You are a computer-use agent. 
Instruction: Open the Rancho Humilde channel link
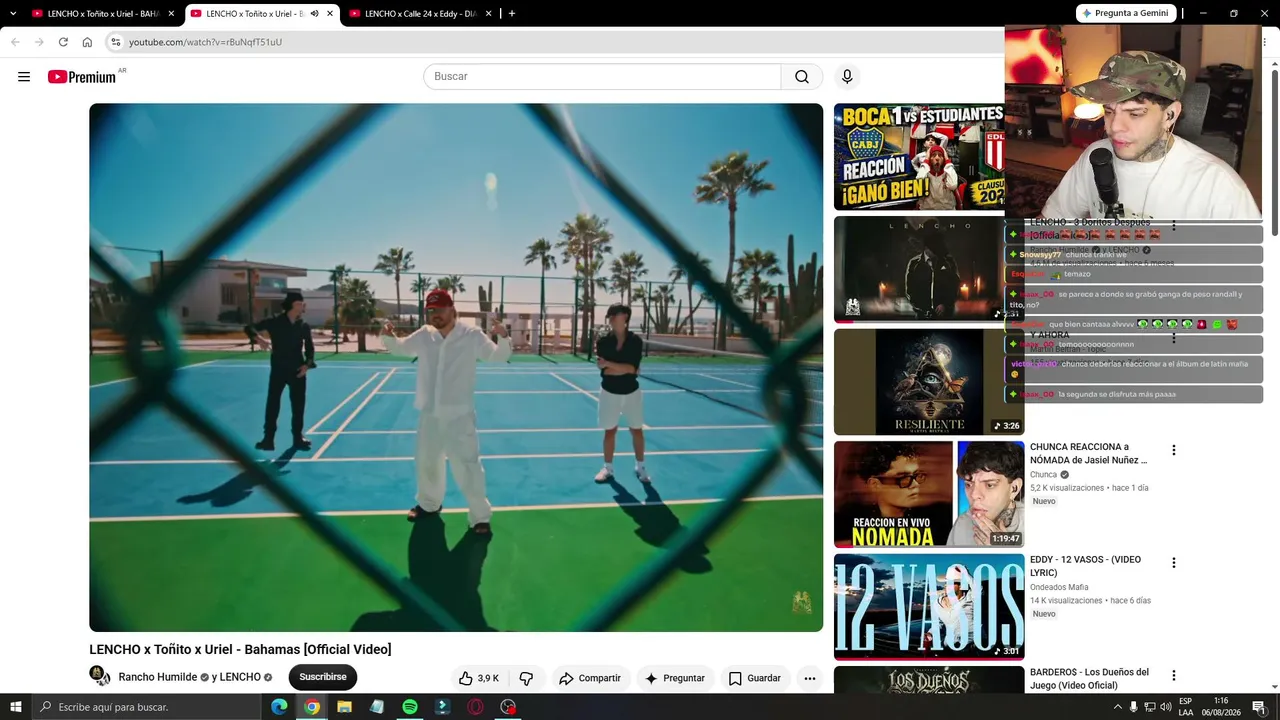[158, 677]
